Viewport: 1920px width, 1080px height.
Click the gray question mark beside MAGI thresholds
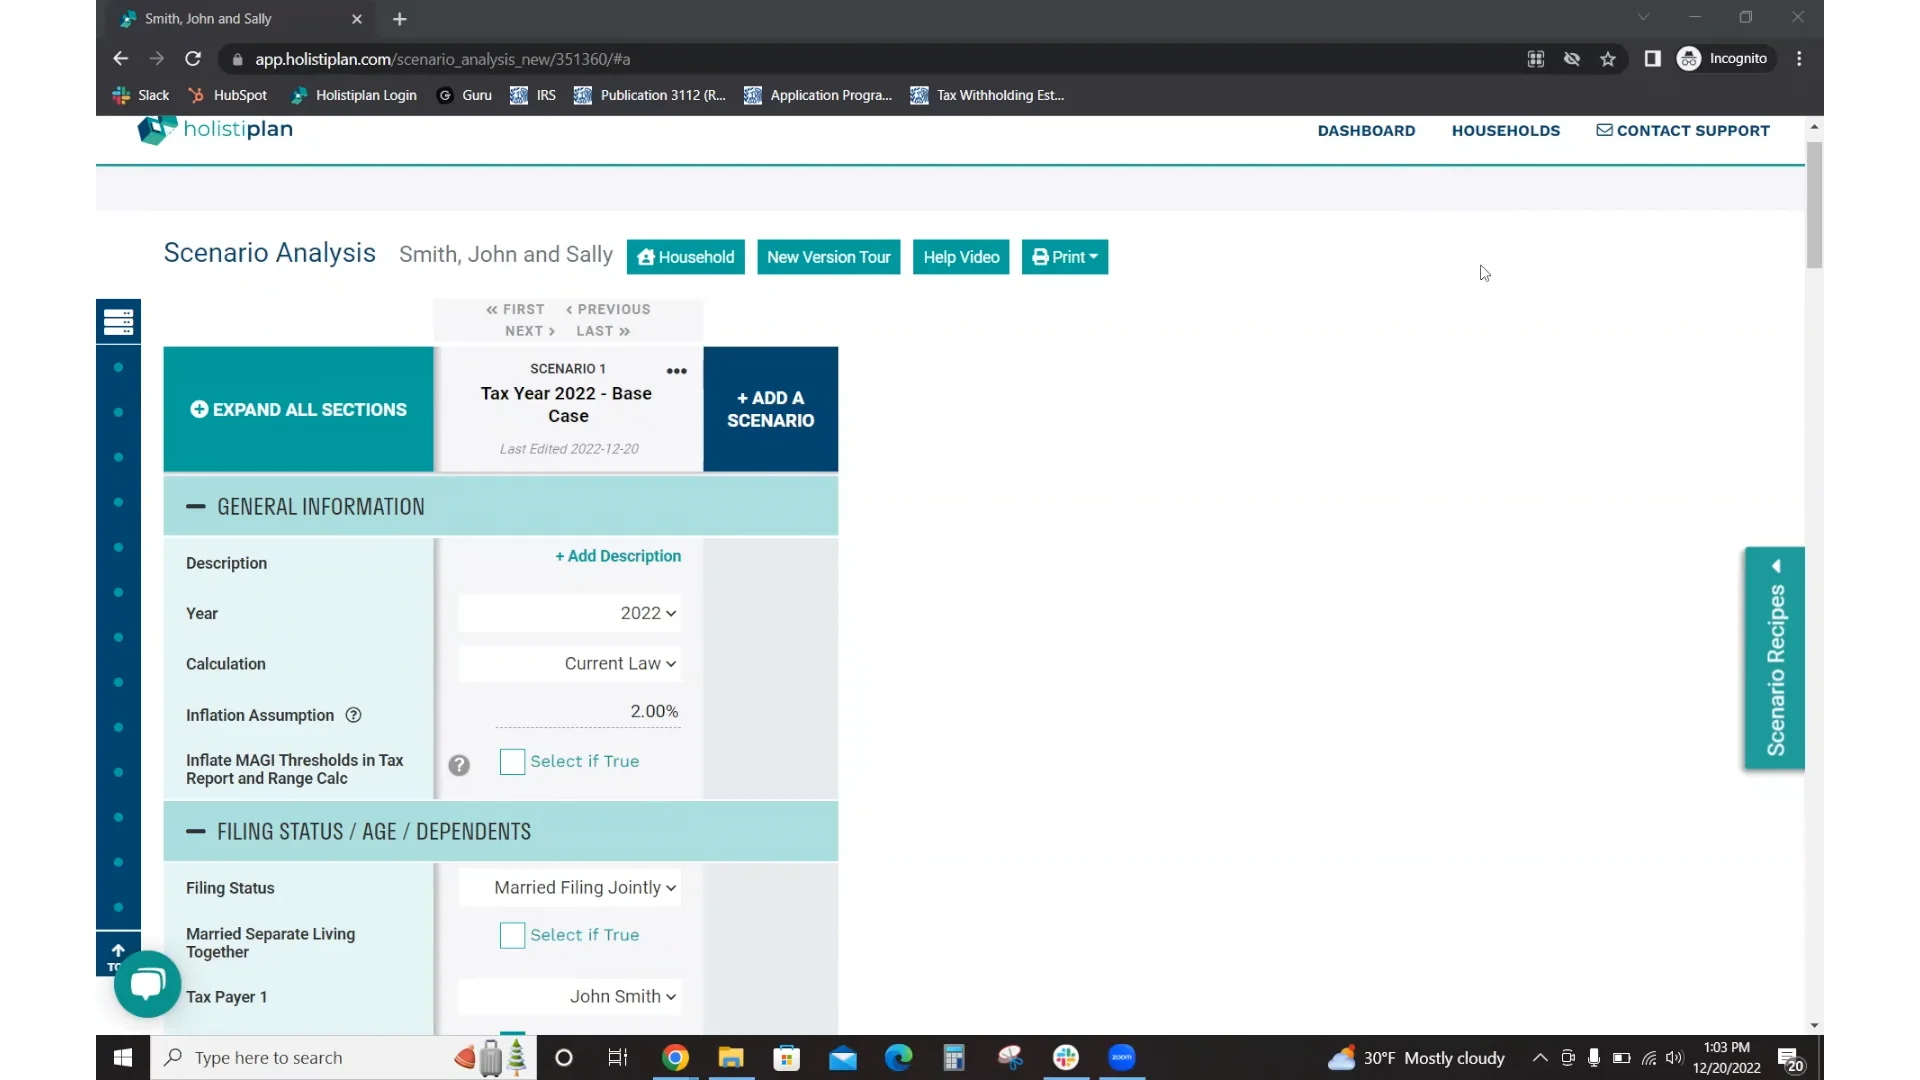[459, 765]
